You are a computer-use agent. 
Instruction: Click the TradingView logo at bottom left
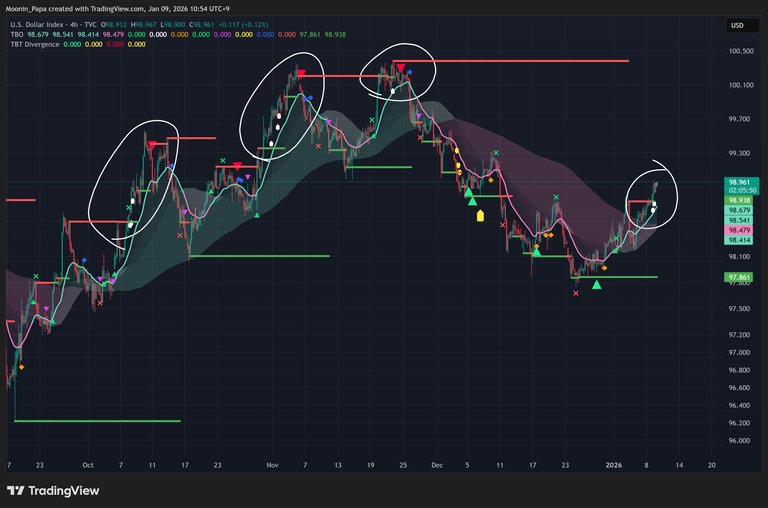pyautogui.click(x=53, y=490)
